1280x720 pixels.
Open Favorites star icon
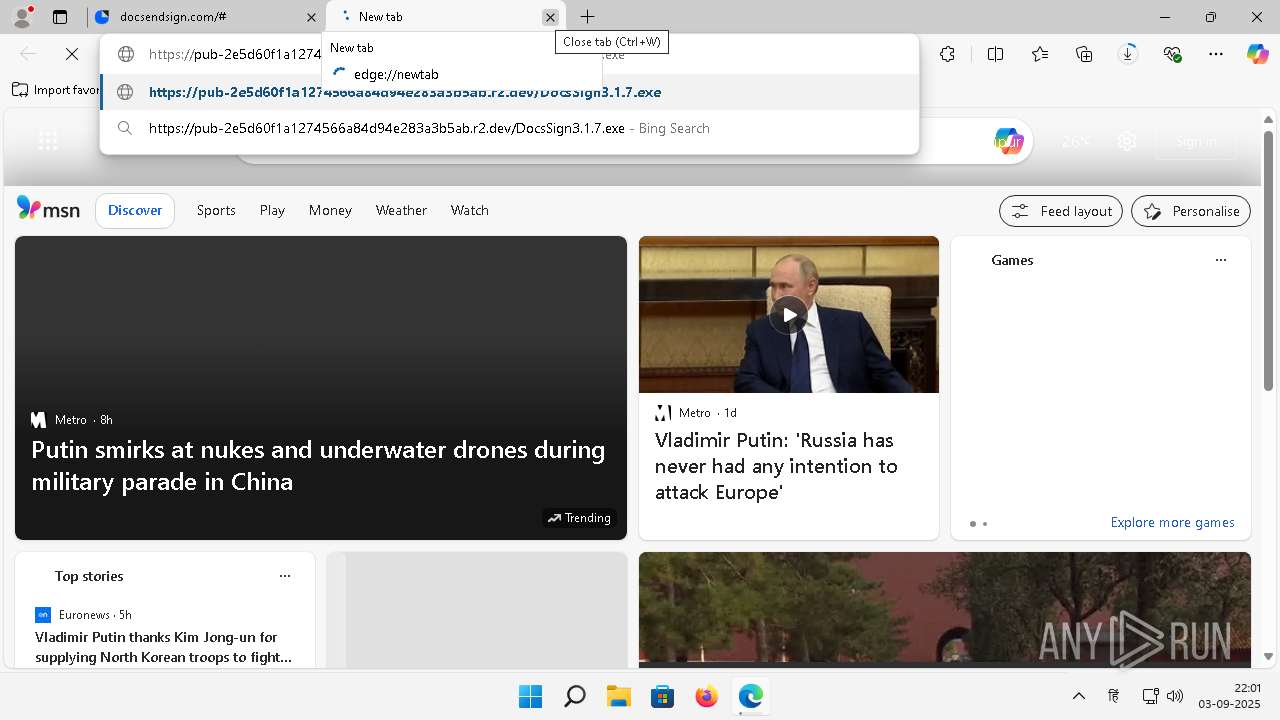click(x=1040, y=54)
